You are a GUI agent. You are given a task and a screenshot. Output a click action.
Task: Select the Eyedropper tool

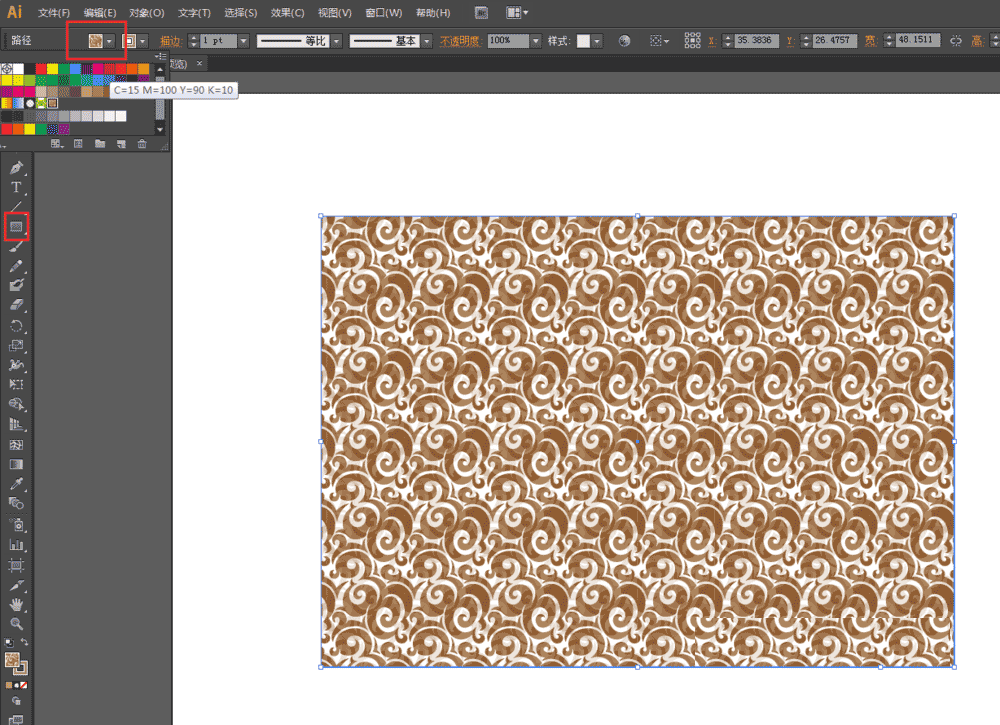(x=16, y=484)
